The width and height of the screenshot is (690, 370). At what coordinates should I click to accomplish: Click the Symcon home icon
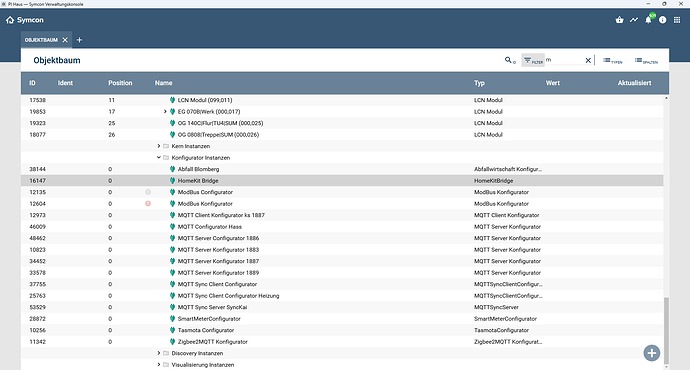(x=10, y=20)
